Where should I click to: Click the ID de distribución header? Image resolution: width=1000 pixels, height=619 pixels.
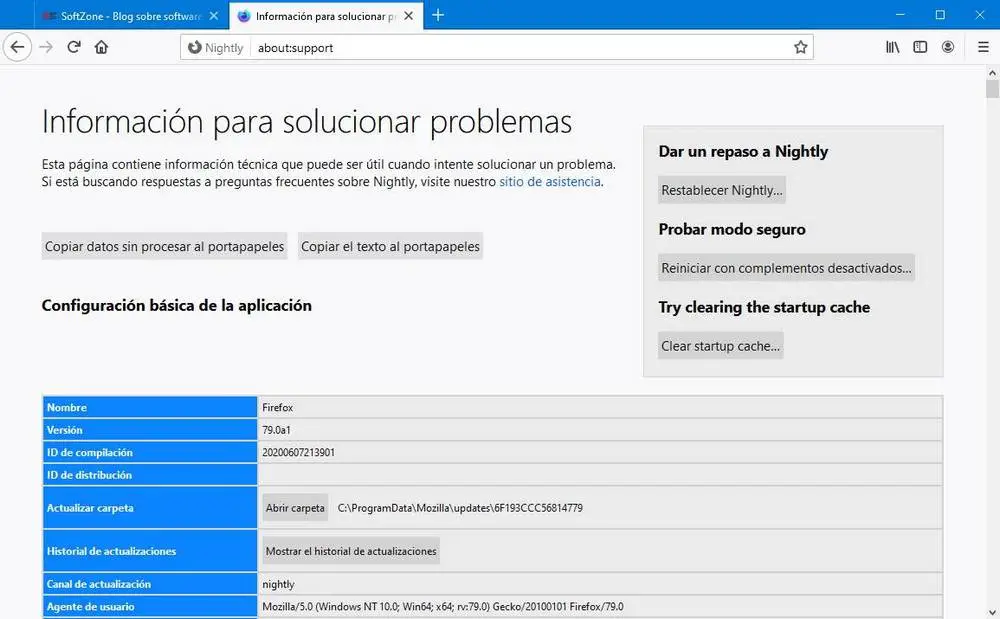(x=150, y=475)
